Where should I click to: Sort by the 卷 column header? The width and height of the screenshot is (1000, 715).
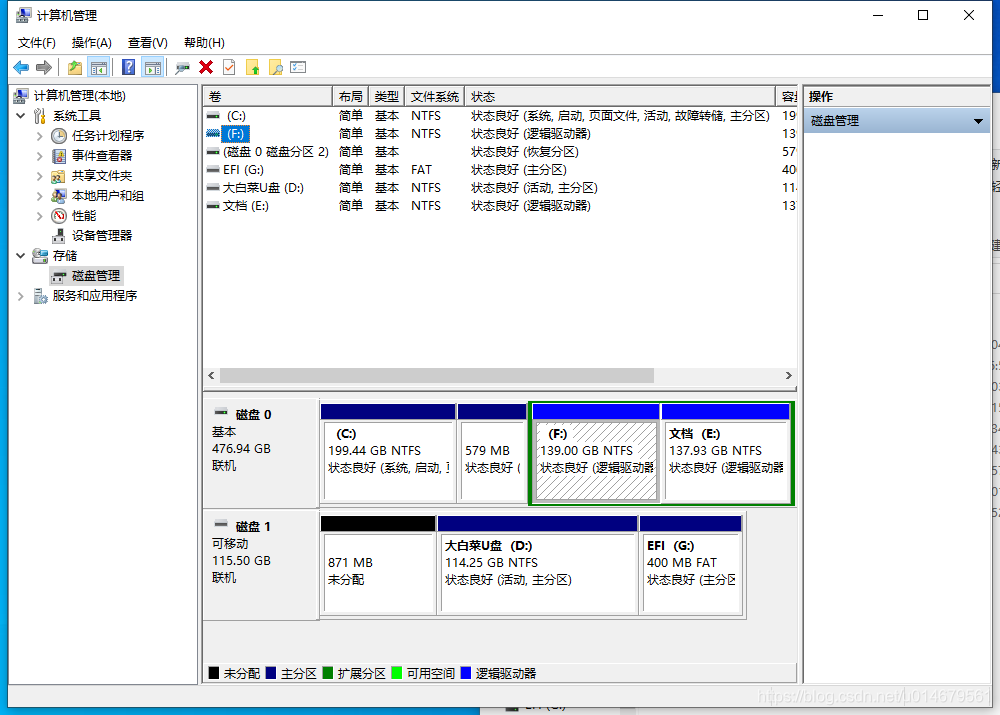pos(268,96)
